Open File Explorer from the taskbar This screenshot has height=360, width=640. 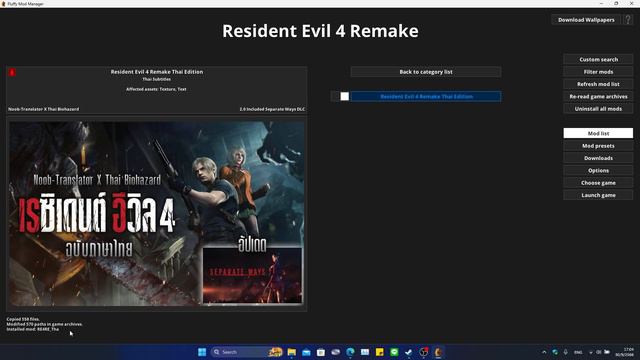coord(291,352)
